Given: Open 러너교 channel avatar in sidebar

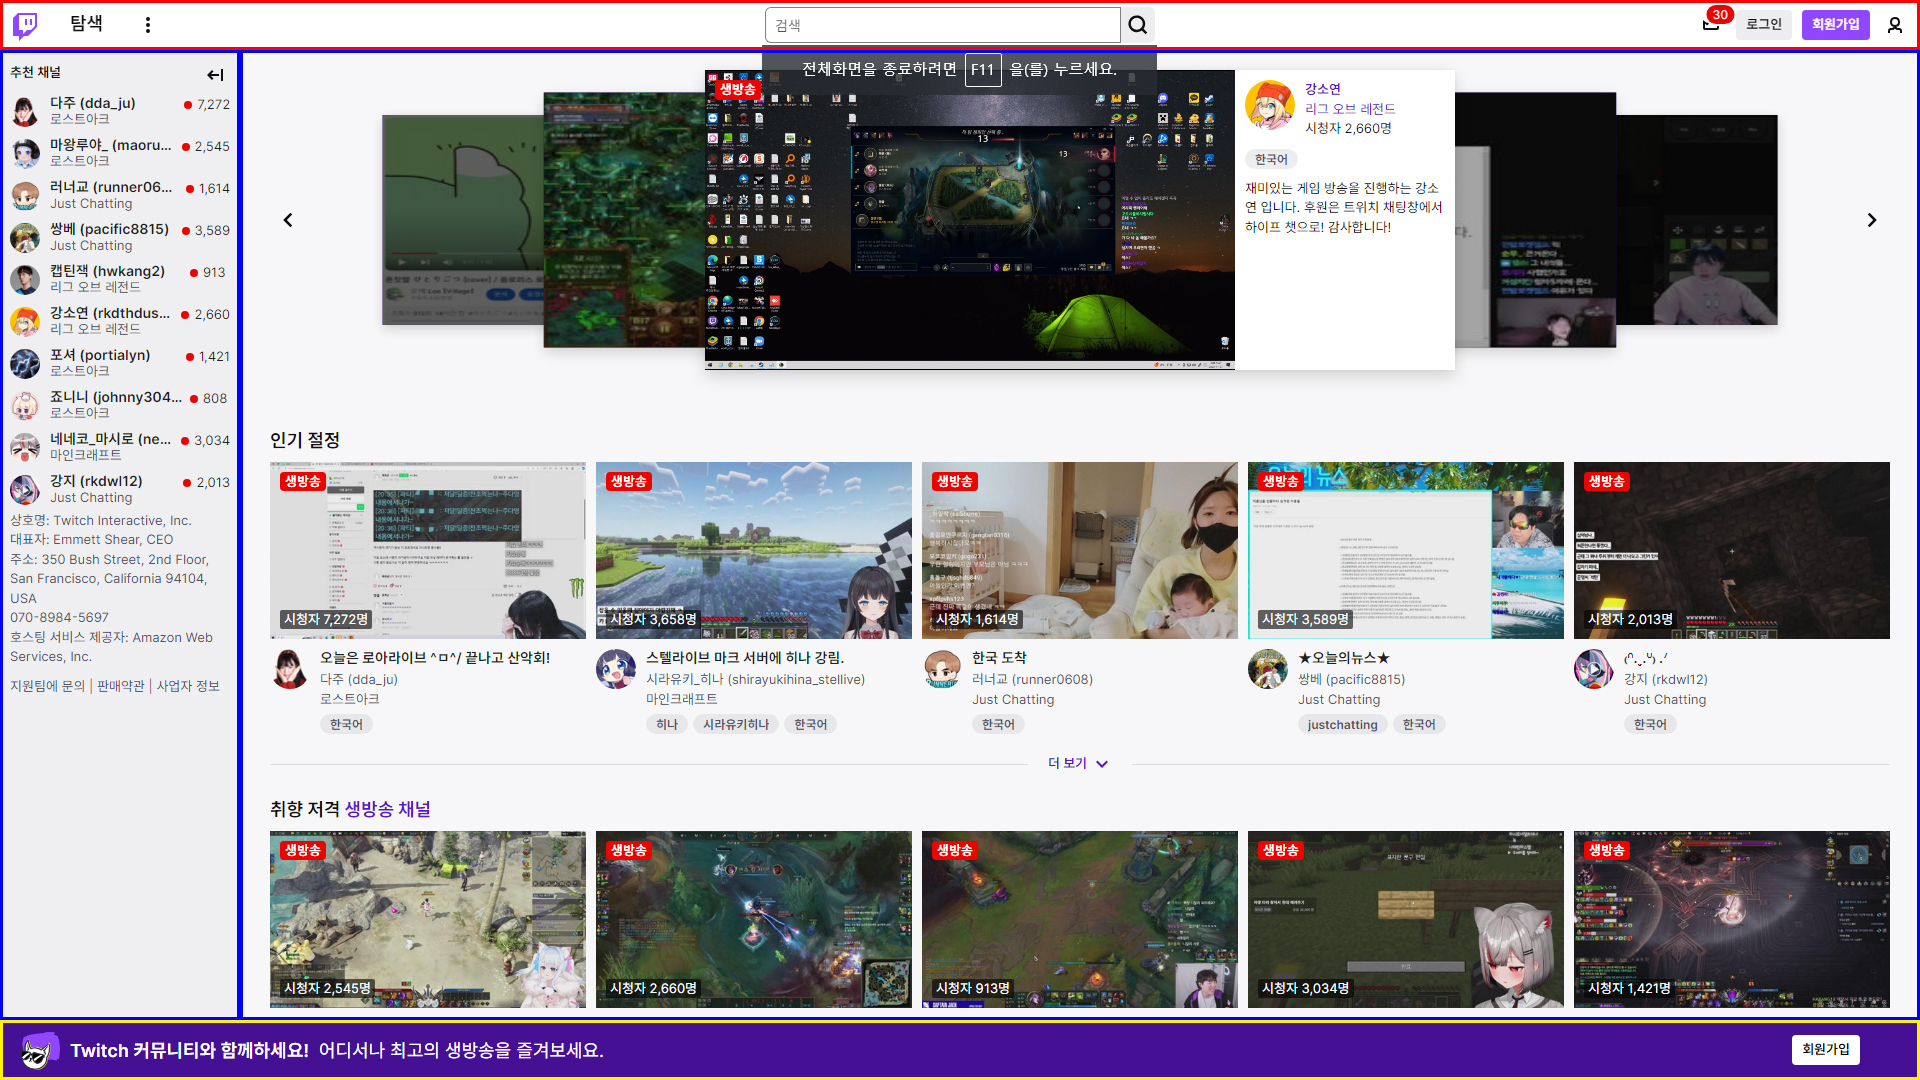Looking at the screenshot, I should tap(25, 195).
